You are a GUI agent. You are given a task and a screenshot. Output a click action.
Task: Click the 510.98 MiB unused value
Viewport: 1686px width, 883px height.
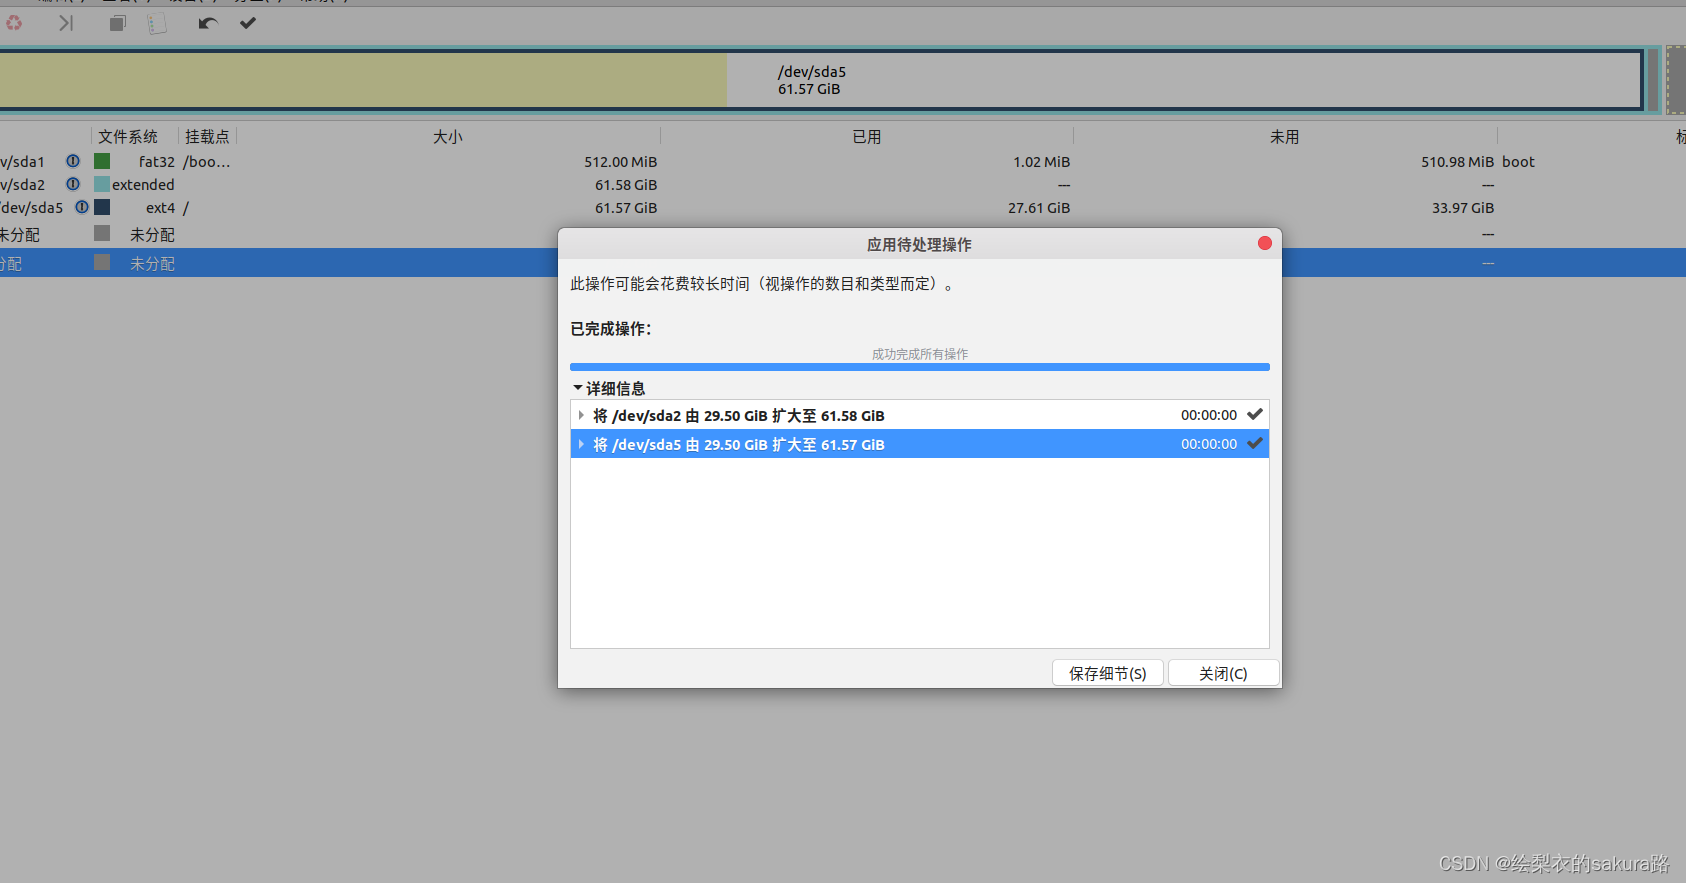pos(1458,162)
